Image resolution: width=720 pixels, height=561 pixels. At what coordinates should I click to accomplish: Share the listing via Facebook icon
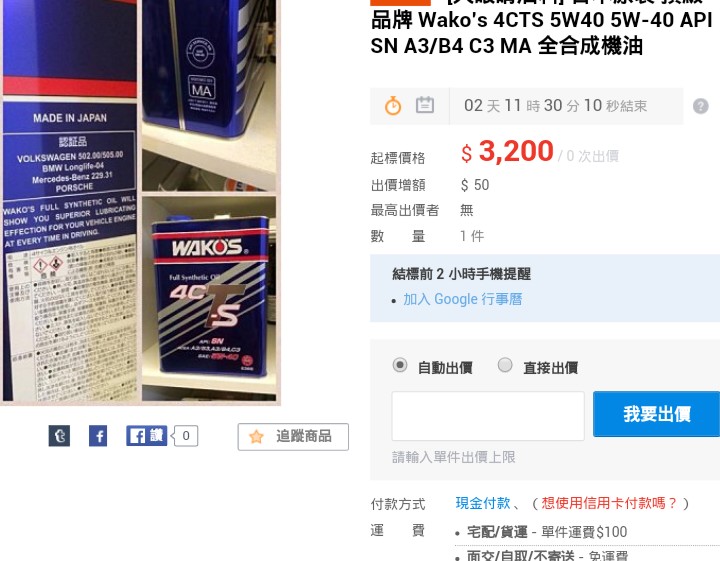pos(98,436)
